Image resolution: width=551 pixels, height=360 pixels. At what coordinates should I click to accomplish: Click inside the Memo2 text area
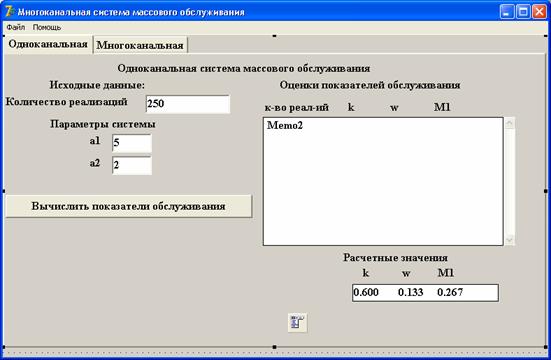pyautogui.click(x=383, y=181)
